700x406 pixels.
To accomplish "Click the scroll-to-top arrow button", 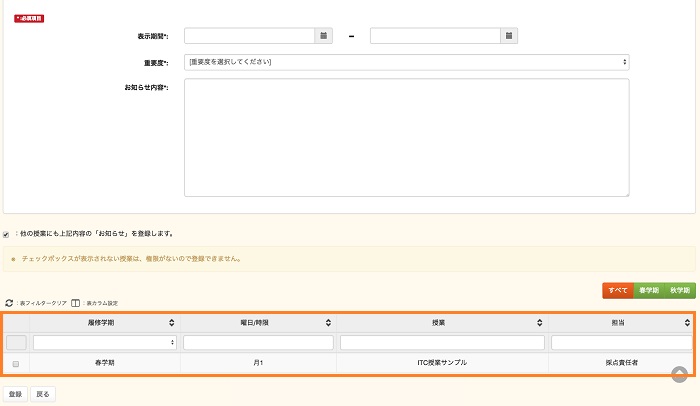I will (x=679, y=374).
